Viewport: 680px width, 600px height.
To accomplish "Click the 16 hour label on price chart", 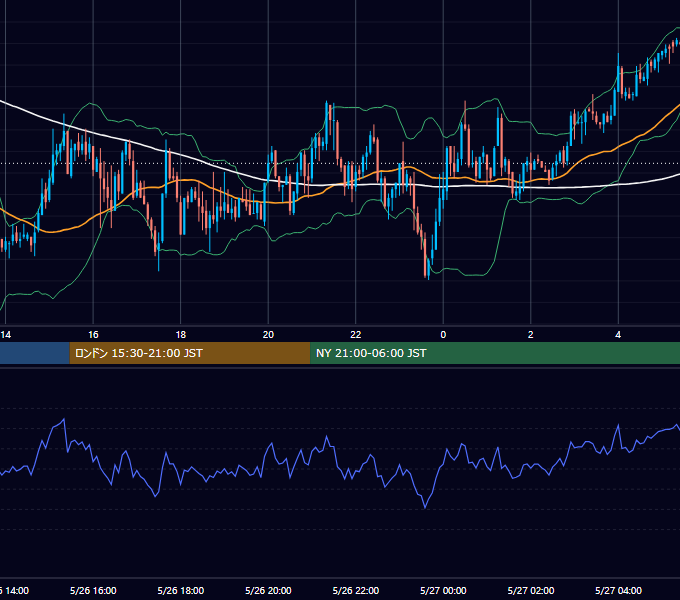I will point(93,335).
